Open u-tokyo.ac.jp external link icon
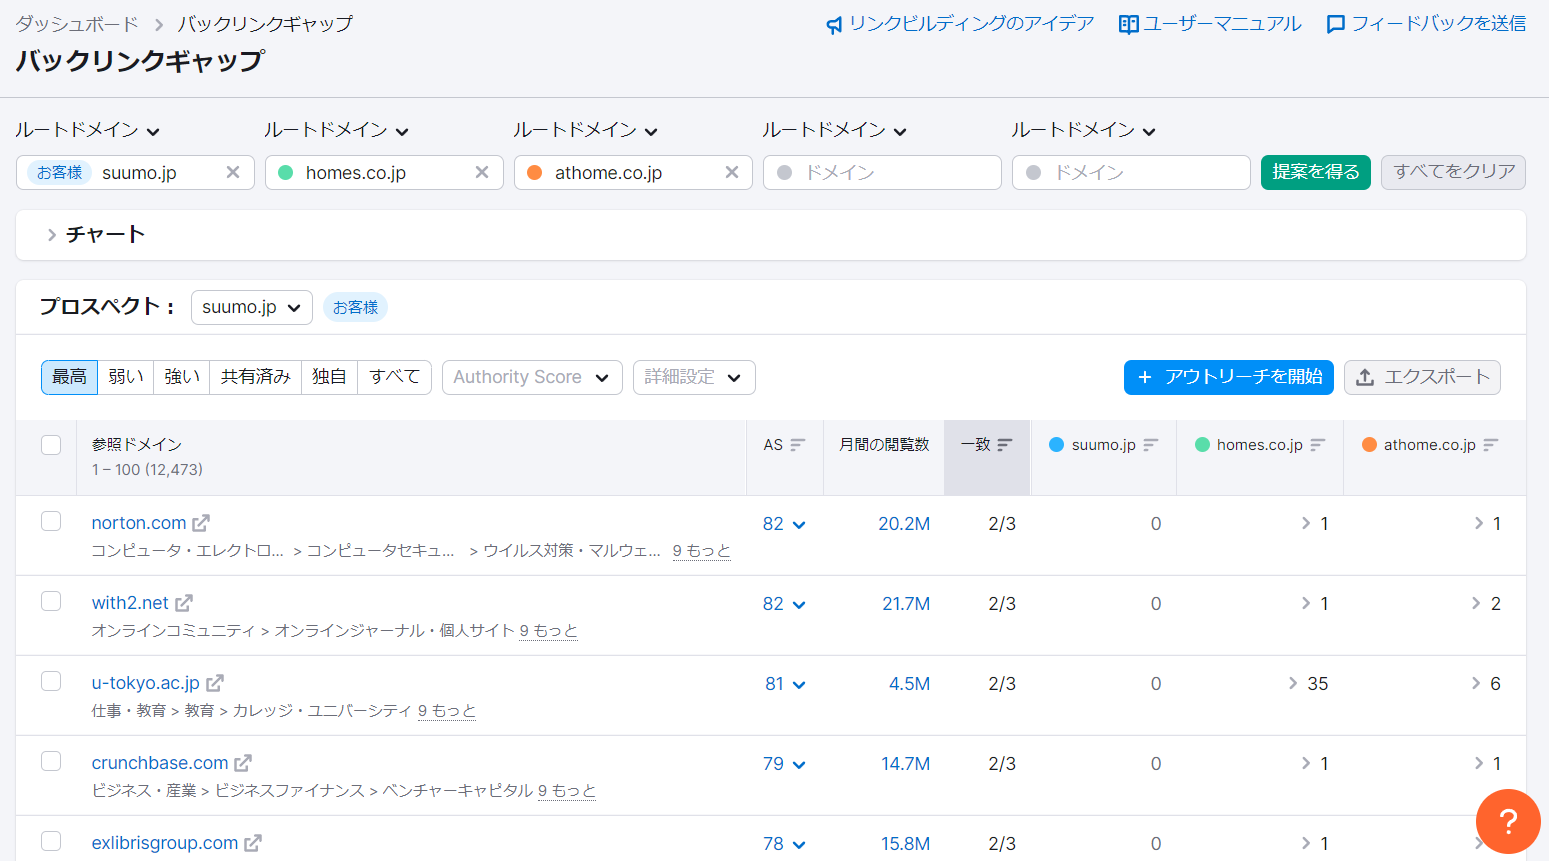Image resolution: width=1549 pixels, height=861 pixels. point(215,683)
